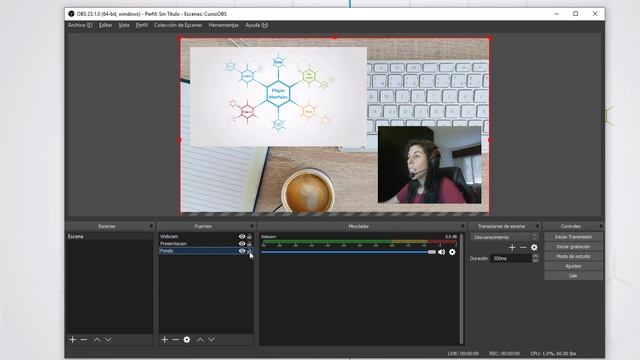Image resolution: width=640 pixels, height=360 pixels.
Task: Pop out Mezclador dock panel icon
Action: (462, 226)
